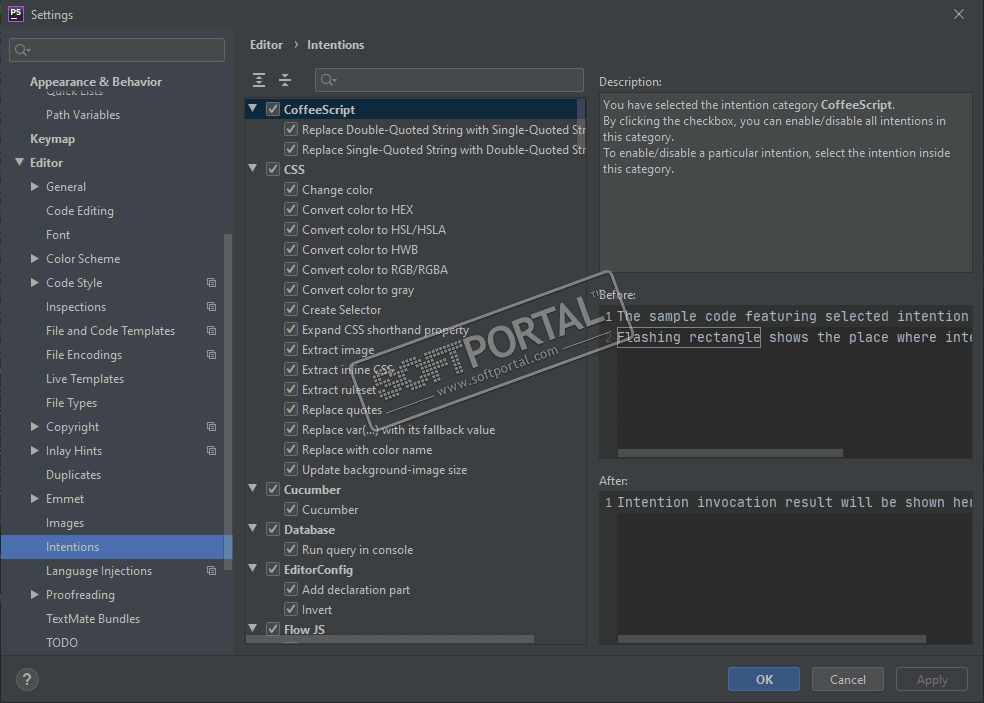Disable Run query in console intention
This screenshot has height=703, width=984.
291,549
